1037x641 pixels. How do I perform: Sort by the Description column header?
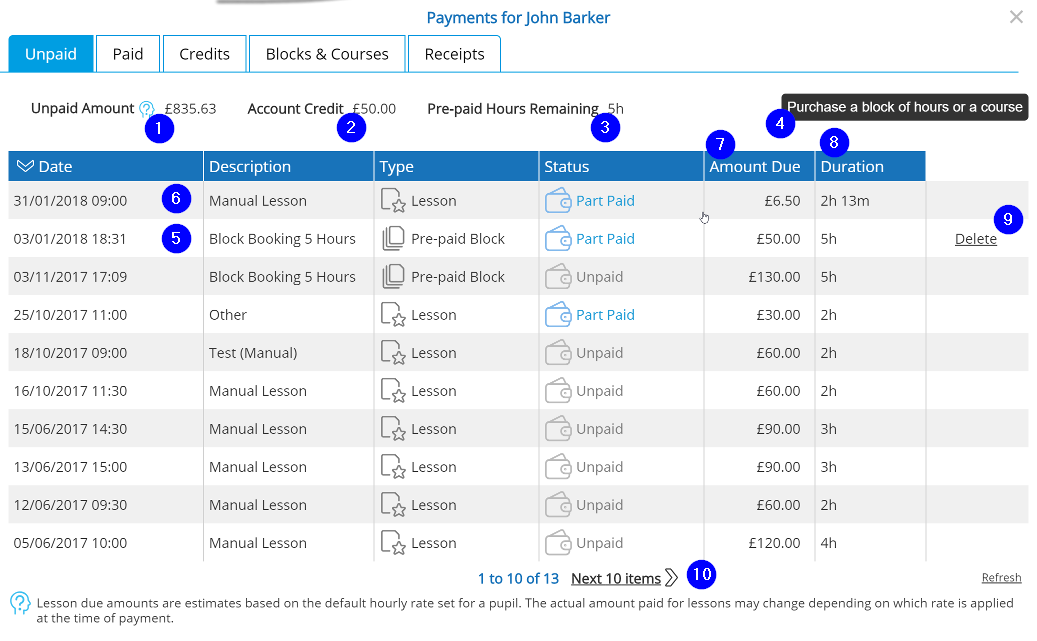[x=288, y=166]
